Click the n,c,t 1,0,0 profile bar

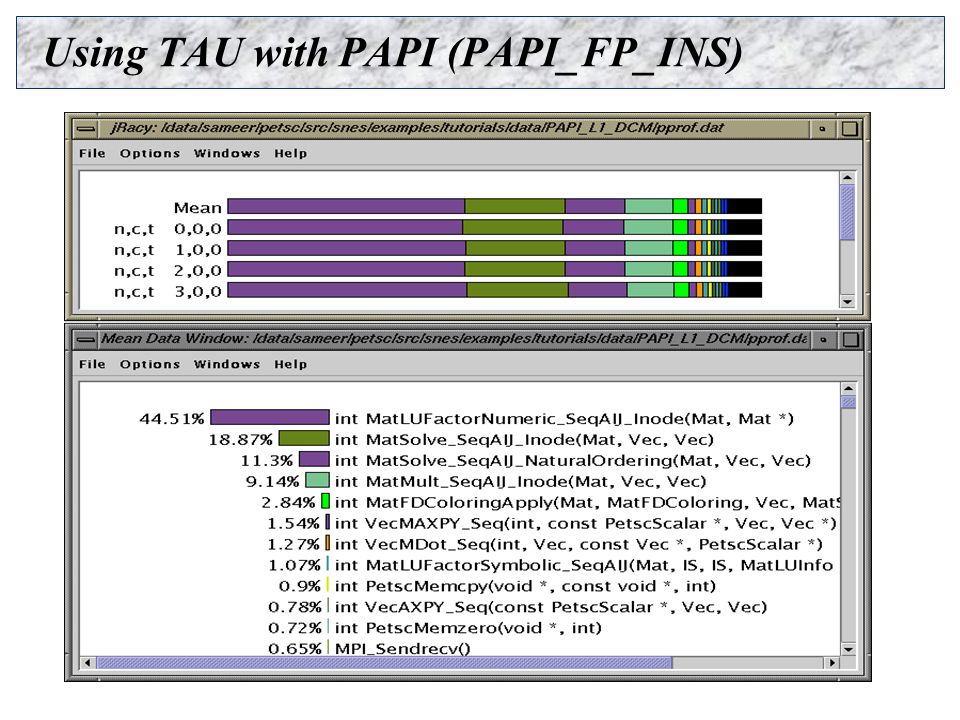point(495,248)
